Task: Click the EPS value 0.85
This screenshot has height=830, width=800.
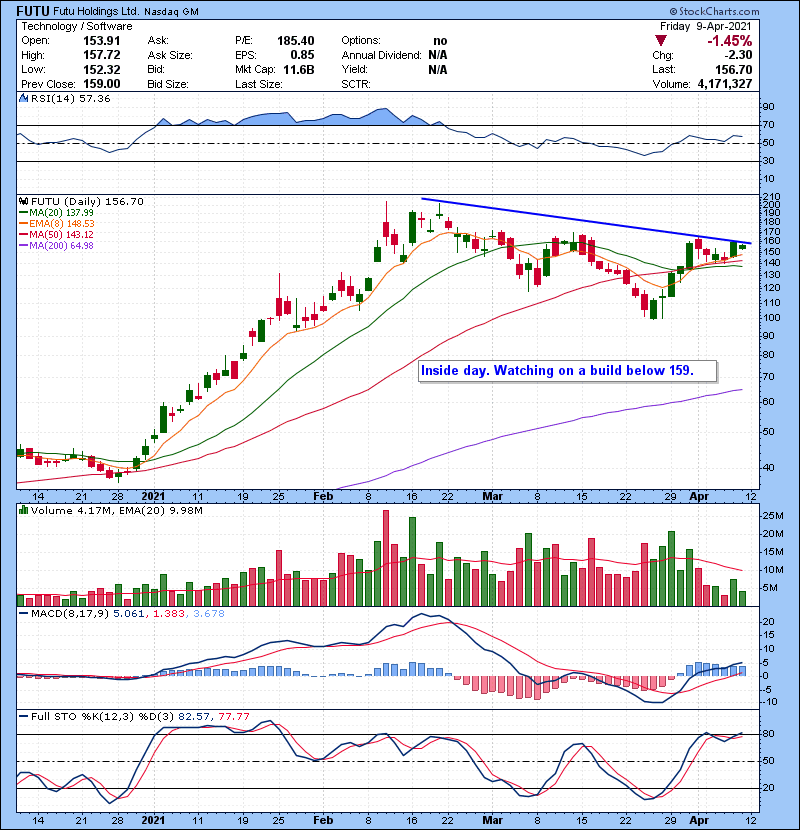Action: pos(302,55)
